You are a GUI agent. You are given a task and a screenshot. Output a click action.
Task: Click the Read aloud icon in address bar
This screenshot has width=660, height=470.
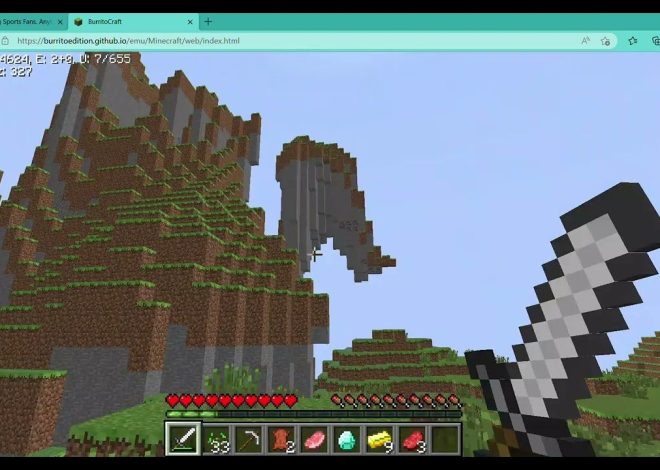coord(585,41)
